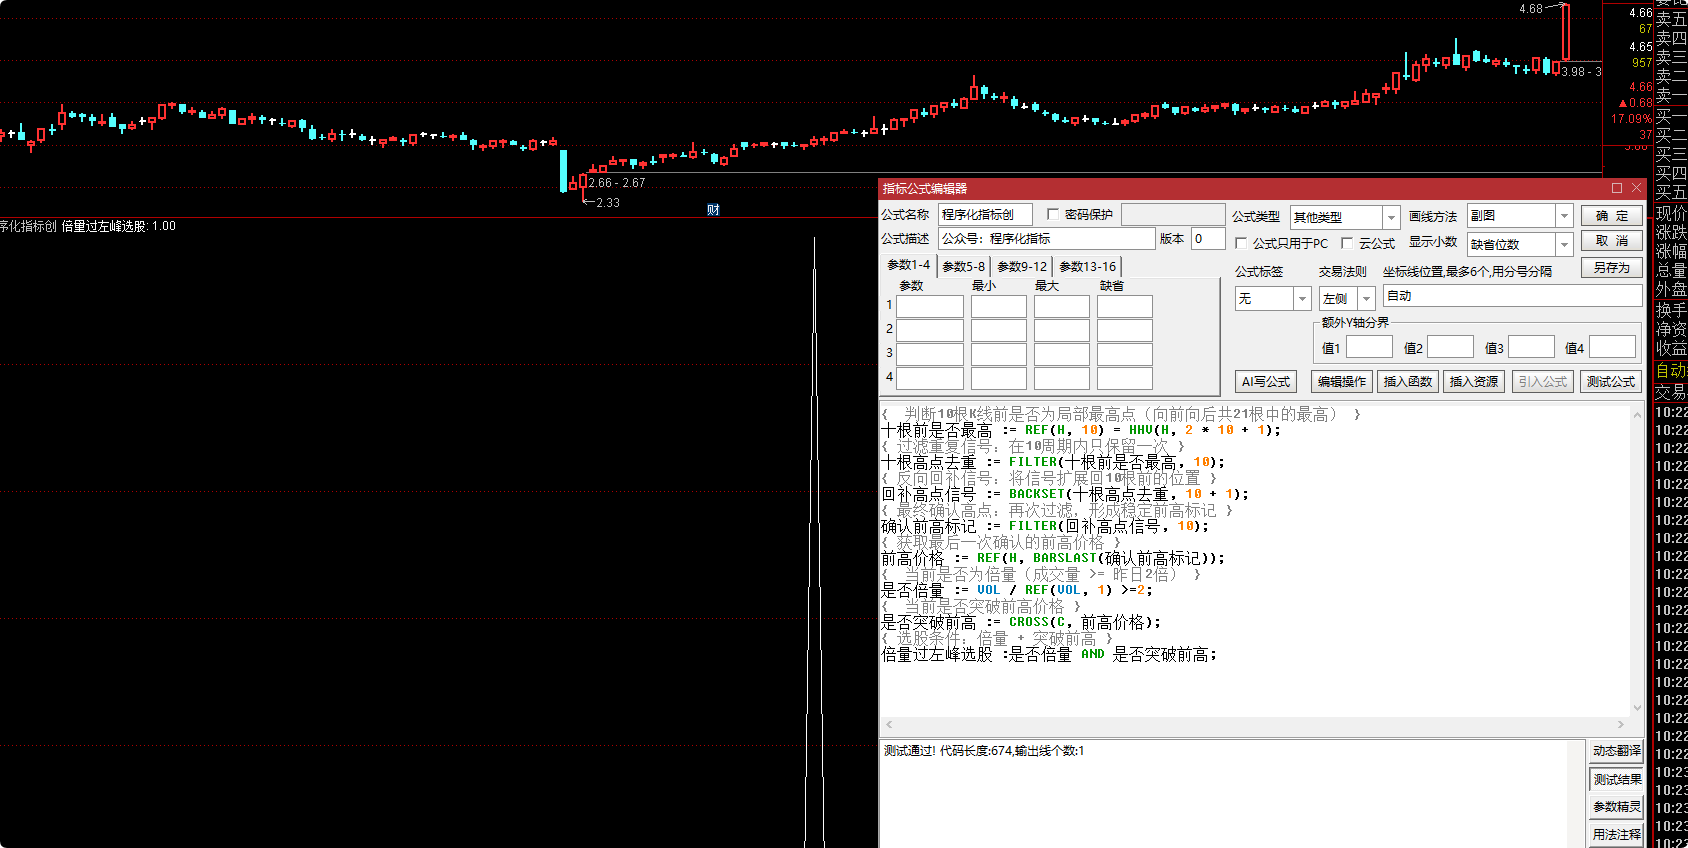
Task: Click the 财 marker on the K-line chart
Action: click(713, 209)
